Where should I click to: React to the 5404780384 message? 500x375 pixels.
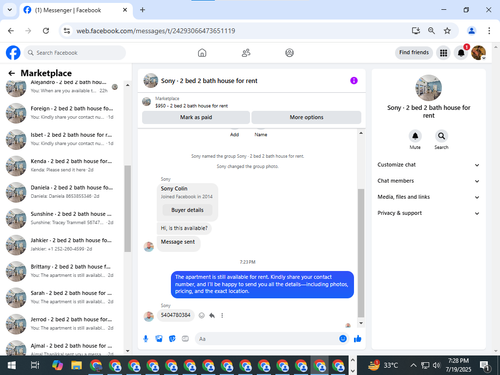coord(202,315)
